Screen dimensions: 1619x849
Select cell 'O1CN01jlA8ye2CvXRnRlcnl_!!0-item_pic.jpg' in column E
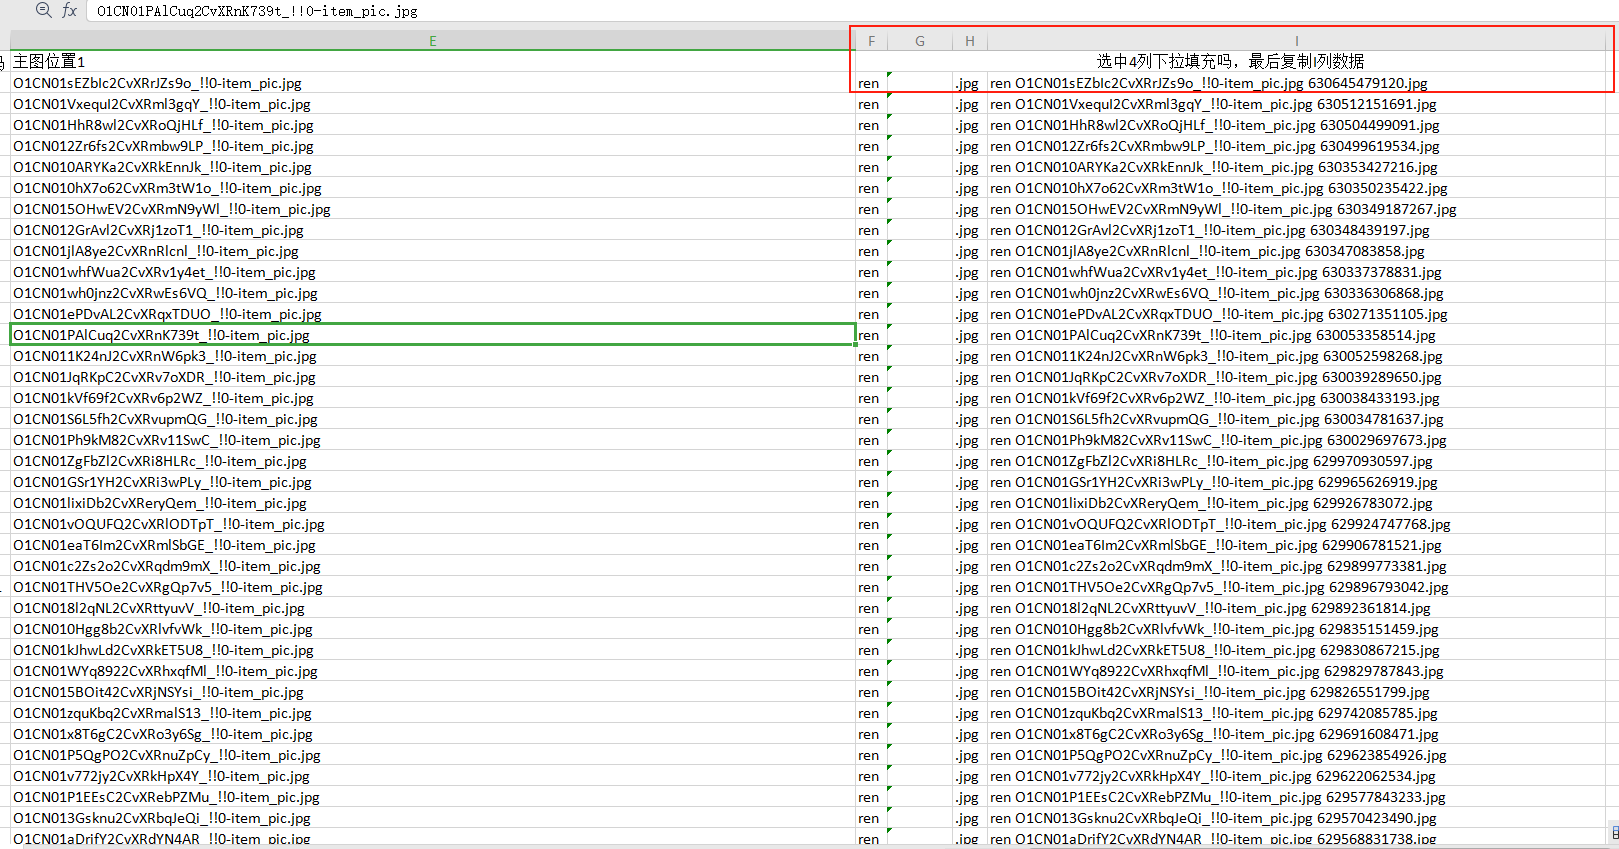click(x=432, y=251)
